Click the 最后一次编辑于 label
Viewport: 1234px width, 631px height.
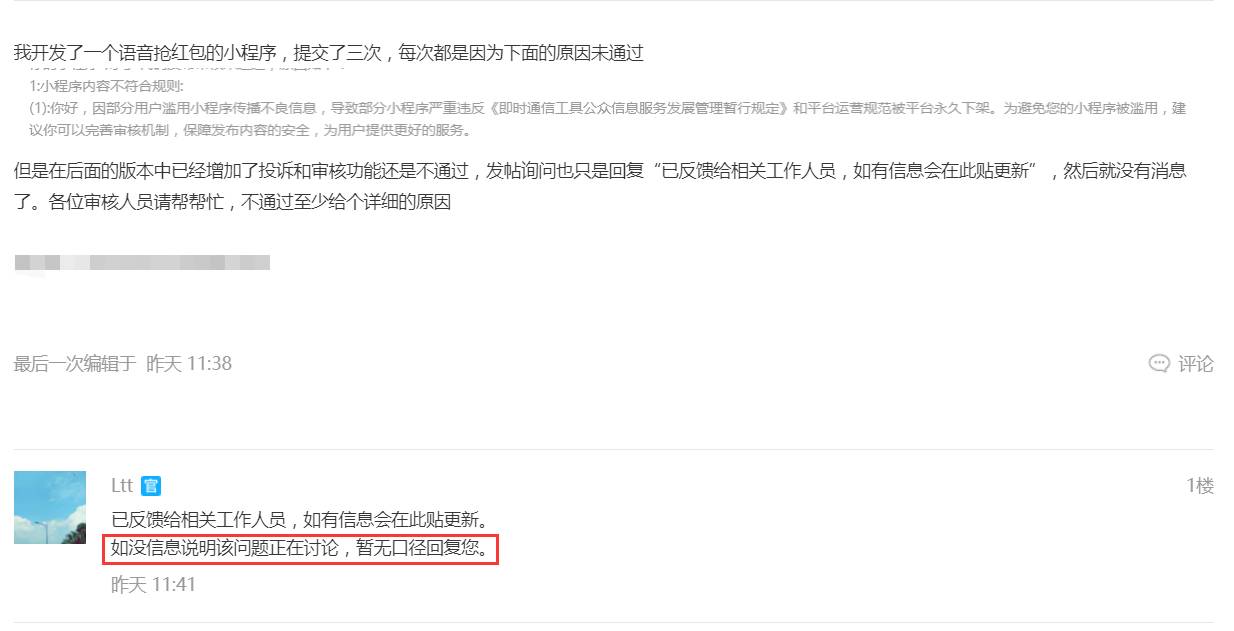pos(74,364)
